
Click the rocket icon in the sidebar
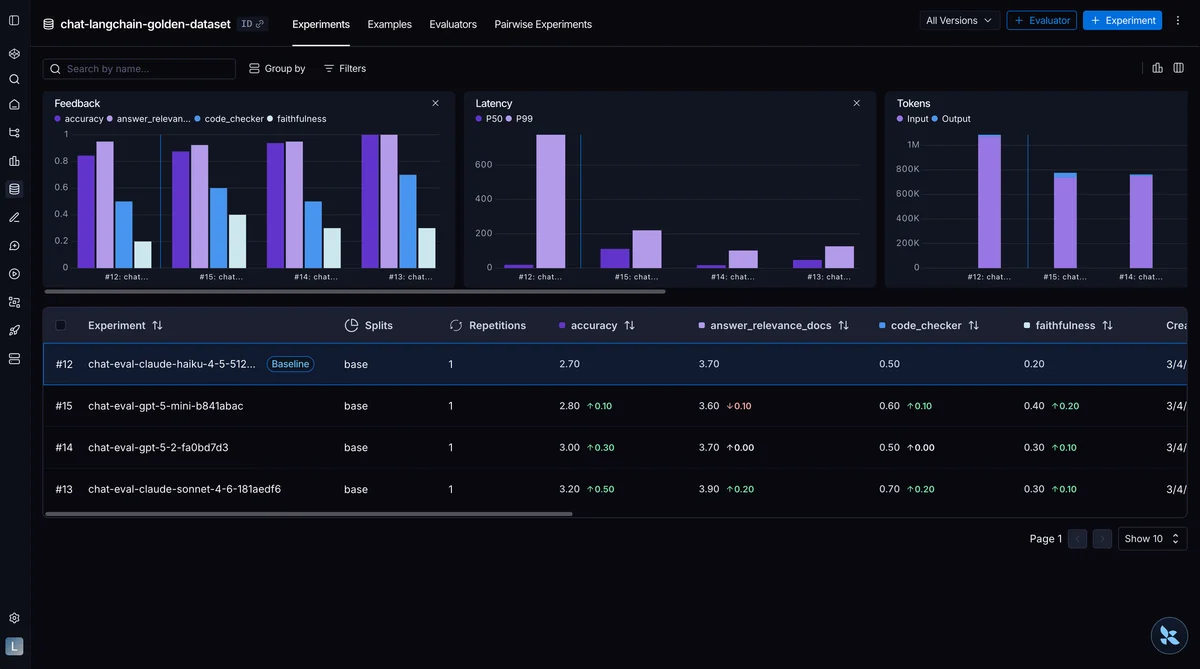pyautogui.click(x=14, y=330)
